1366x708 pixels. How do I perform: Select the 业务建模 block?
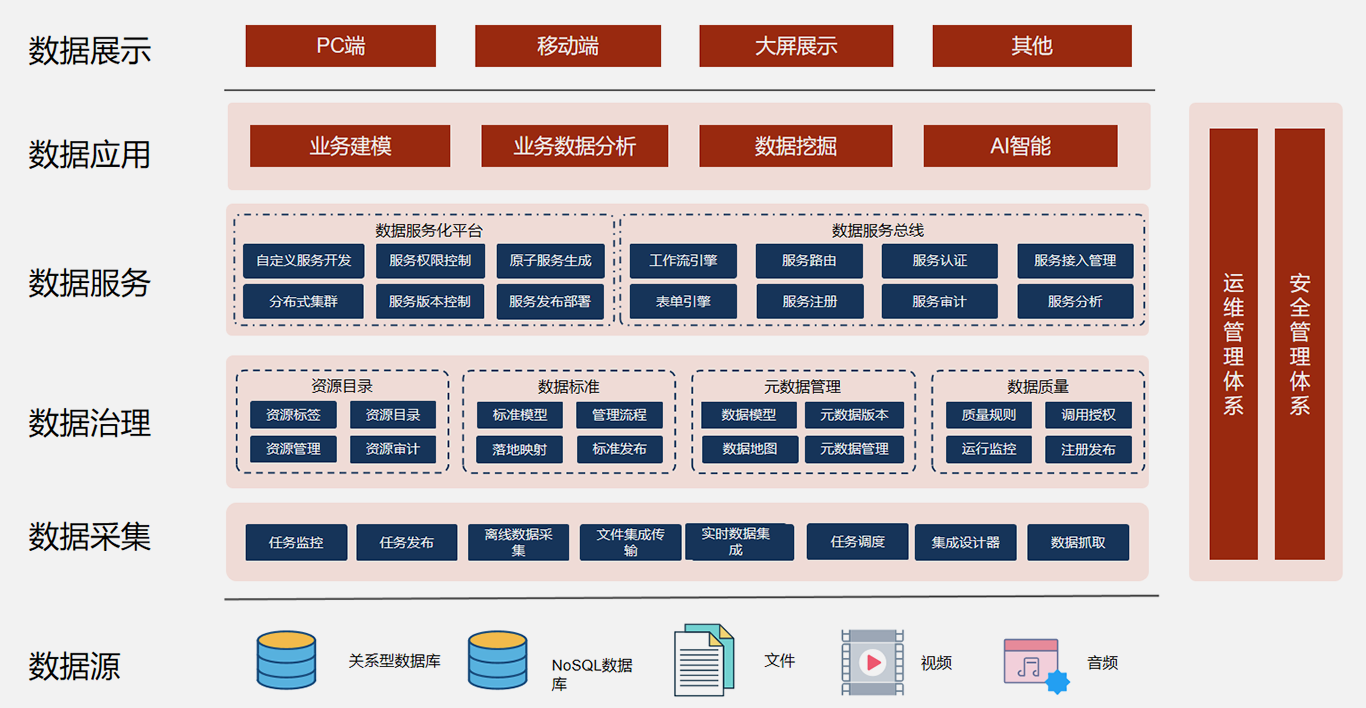click(350, 146)
